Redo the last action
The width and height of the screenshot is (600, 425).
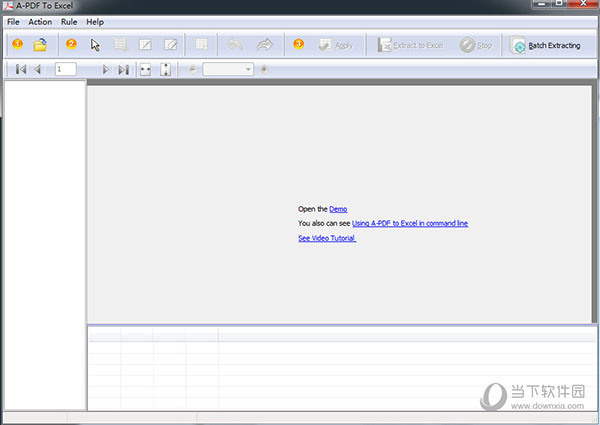click(264, 45)
